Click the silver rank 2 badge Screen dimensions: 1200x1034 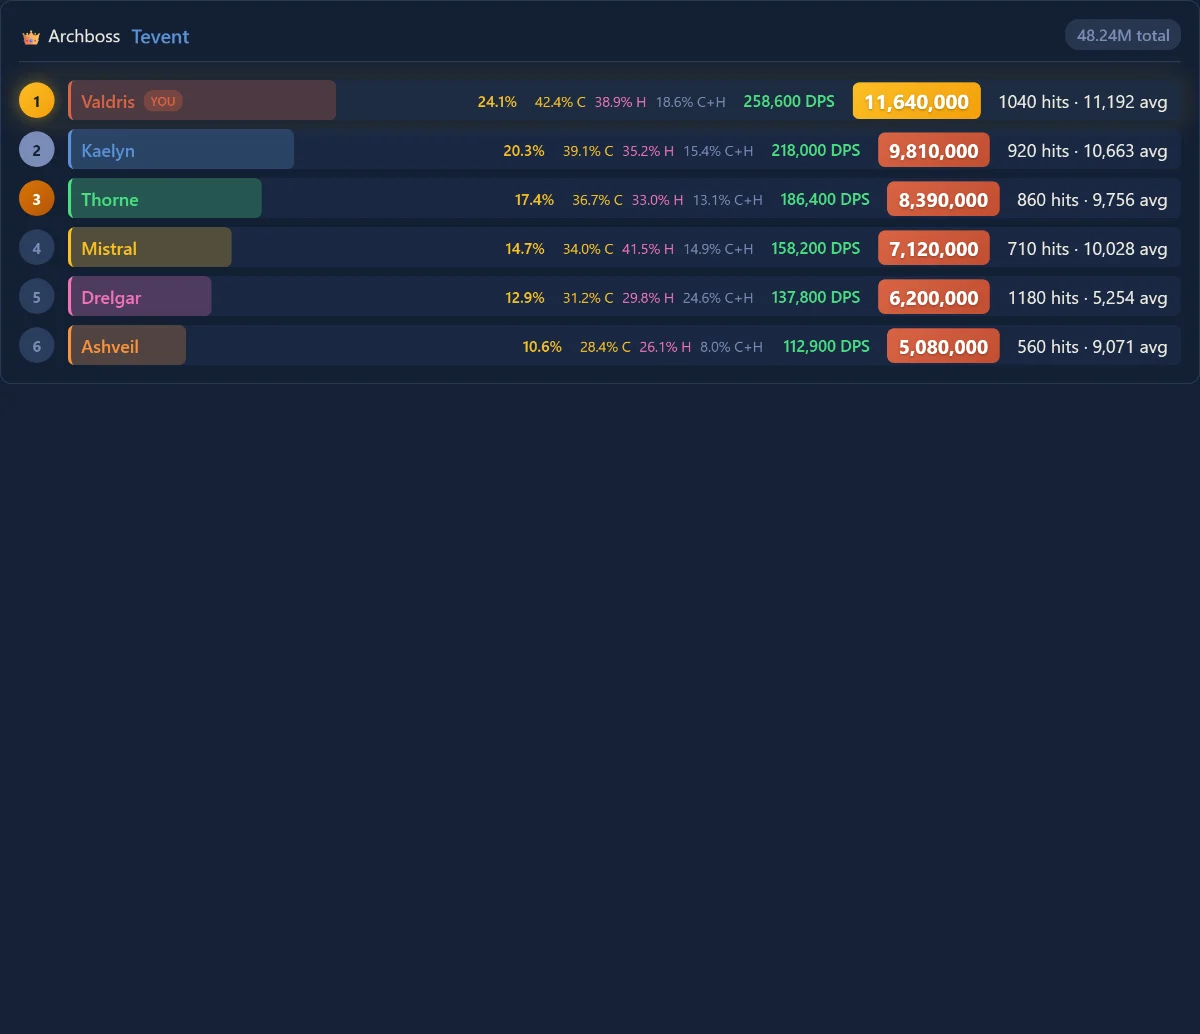click(37, 150)
